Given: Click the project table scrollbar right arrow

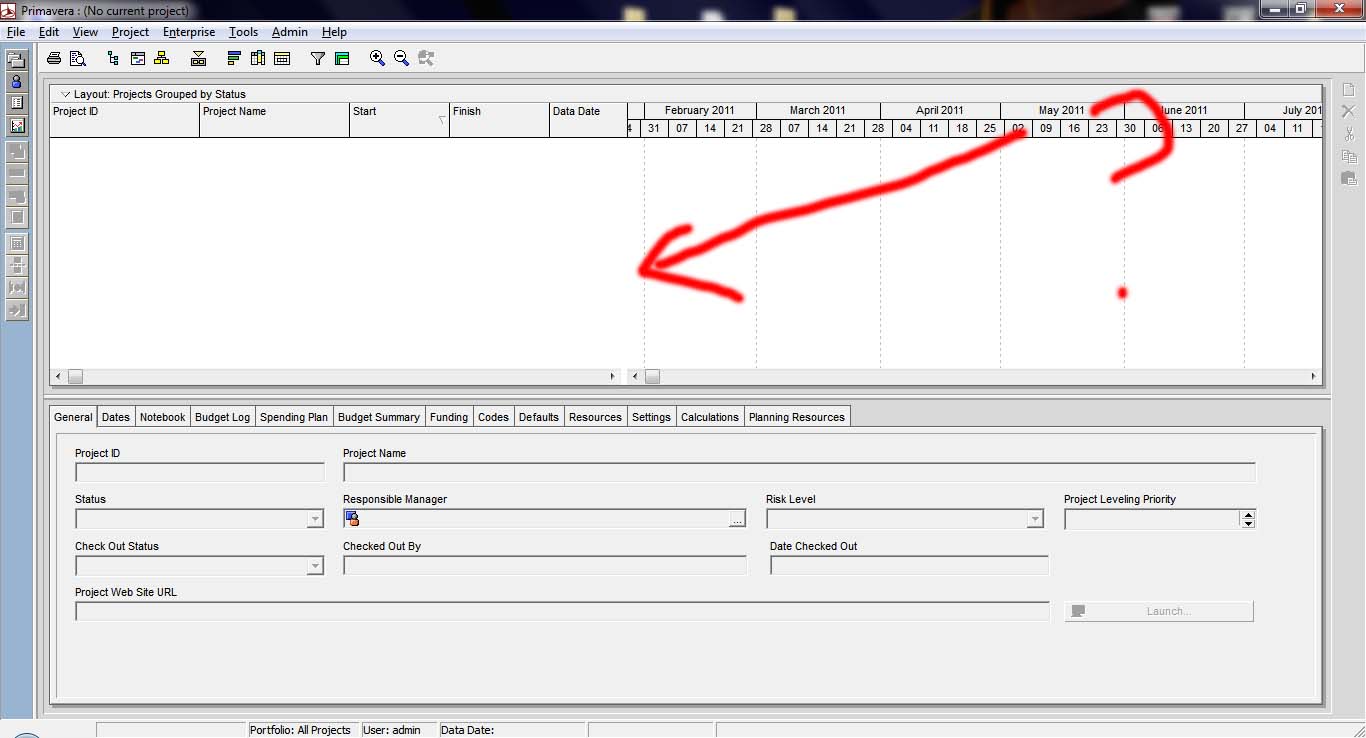Looking at the screenshot, I should [x=613, y=377].
